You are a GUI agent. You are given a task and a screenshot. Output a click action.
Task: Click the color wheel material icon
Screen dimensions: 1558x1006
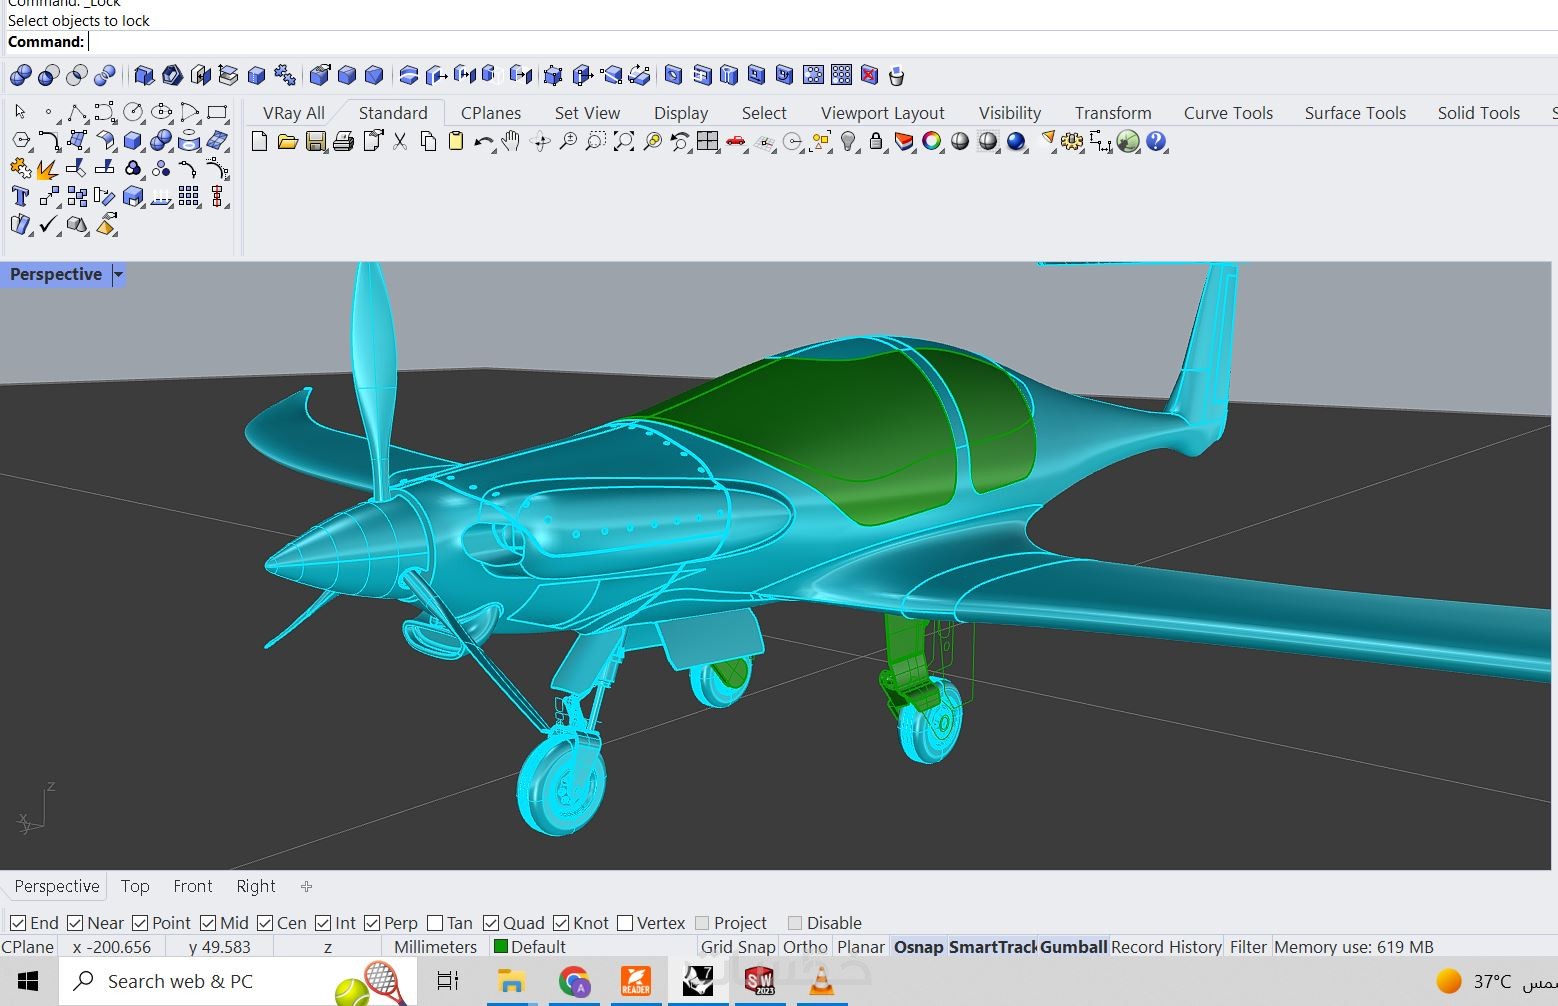point(932,142)
